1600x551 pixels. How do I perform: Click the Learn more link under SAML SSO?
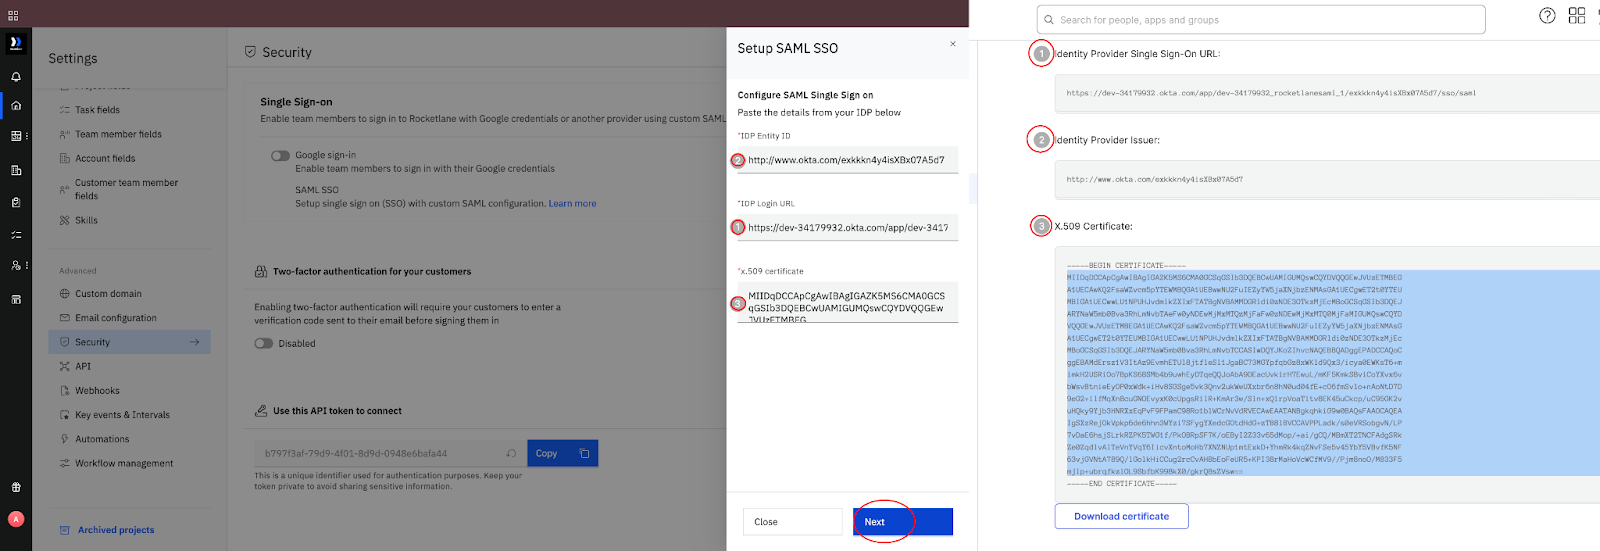click(572, 204)
